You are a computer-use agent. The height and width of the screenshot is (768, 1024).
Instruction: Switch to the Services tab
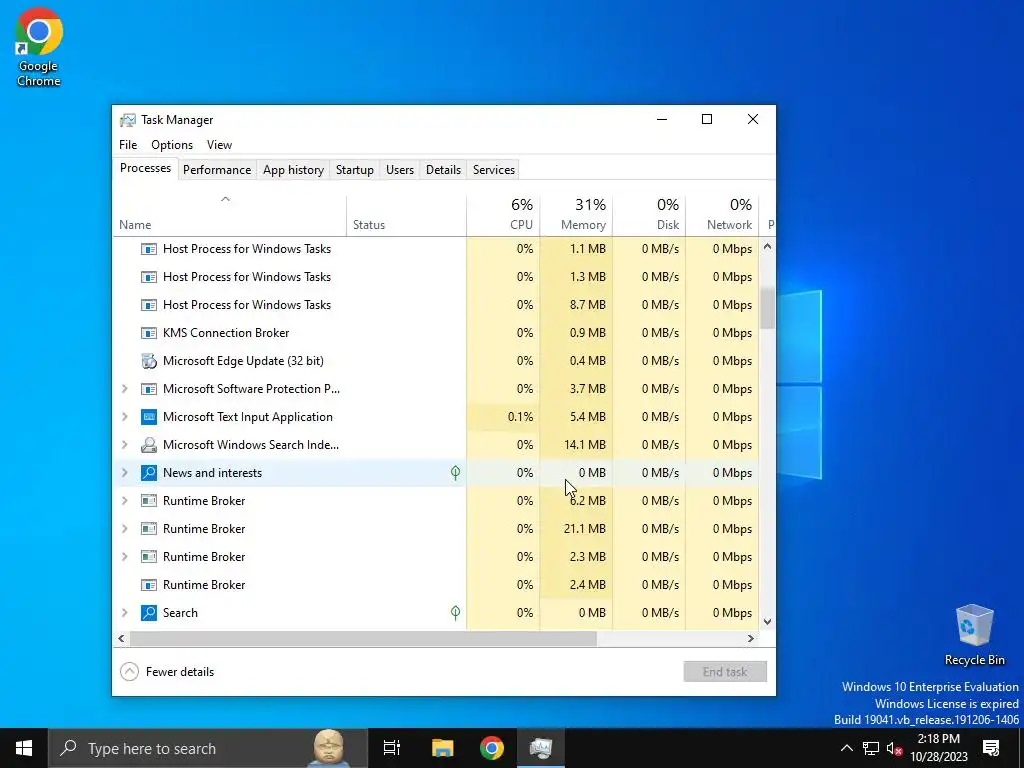(x=494, y=170)
